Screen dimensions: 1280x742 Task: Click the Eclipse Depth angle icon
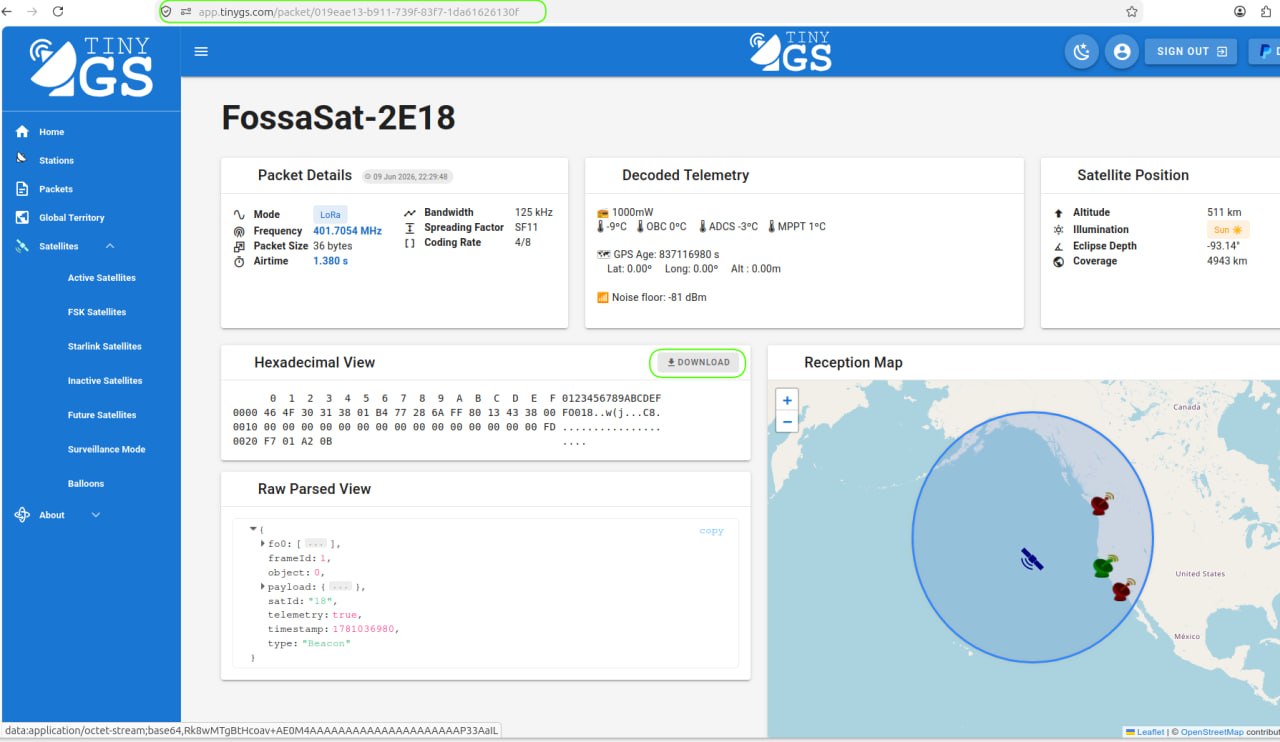(1059, 246)
